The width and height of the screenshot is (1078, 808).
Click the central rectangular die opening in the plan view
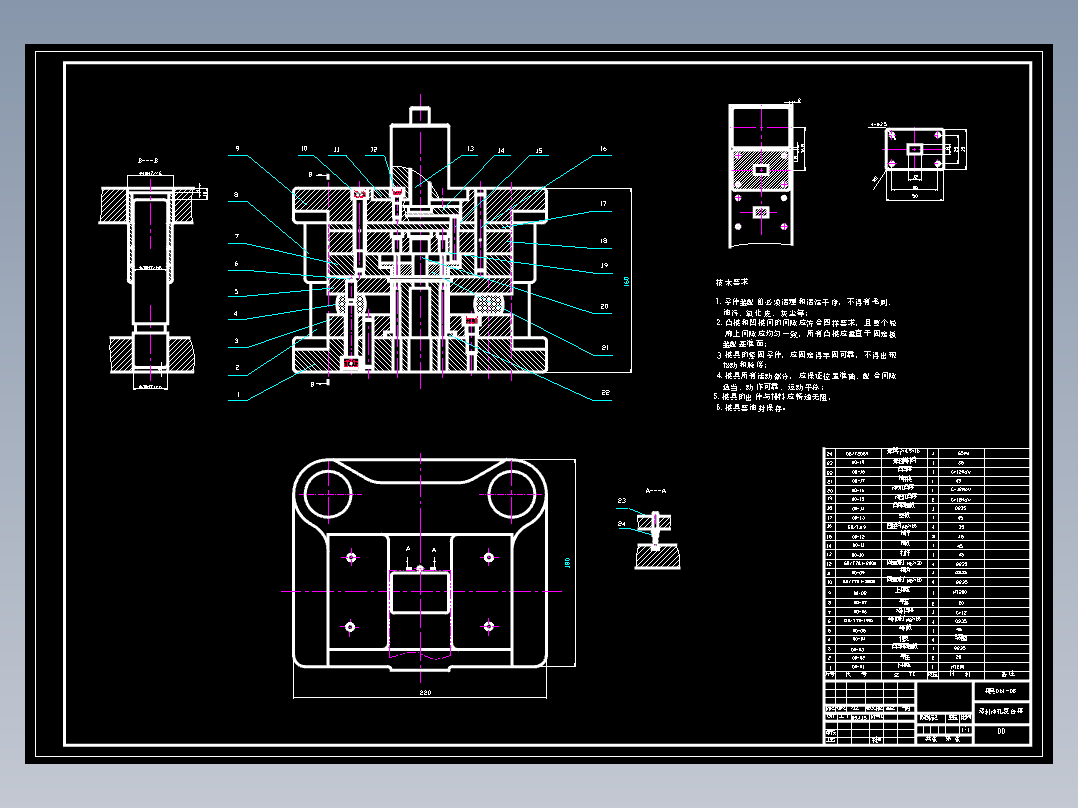[420, 592]
